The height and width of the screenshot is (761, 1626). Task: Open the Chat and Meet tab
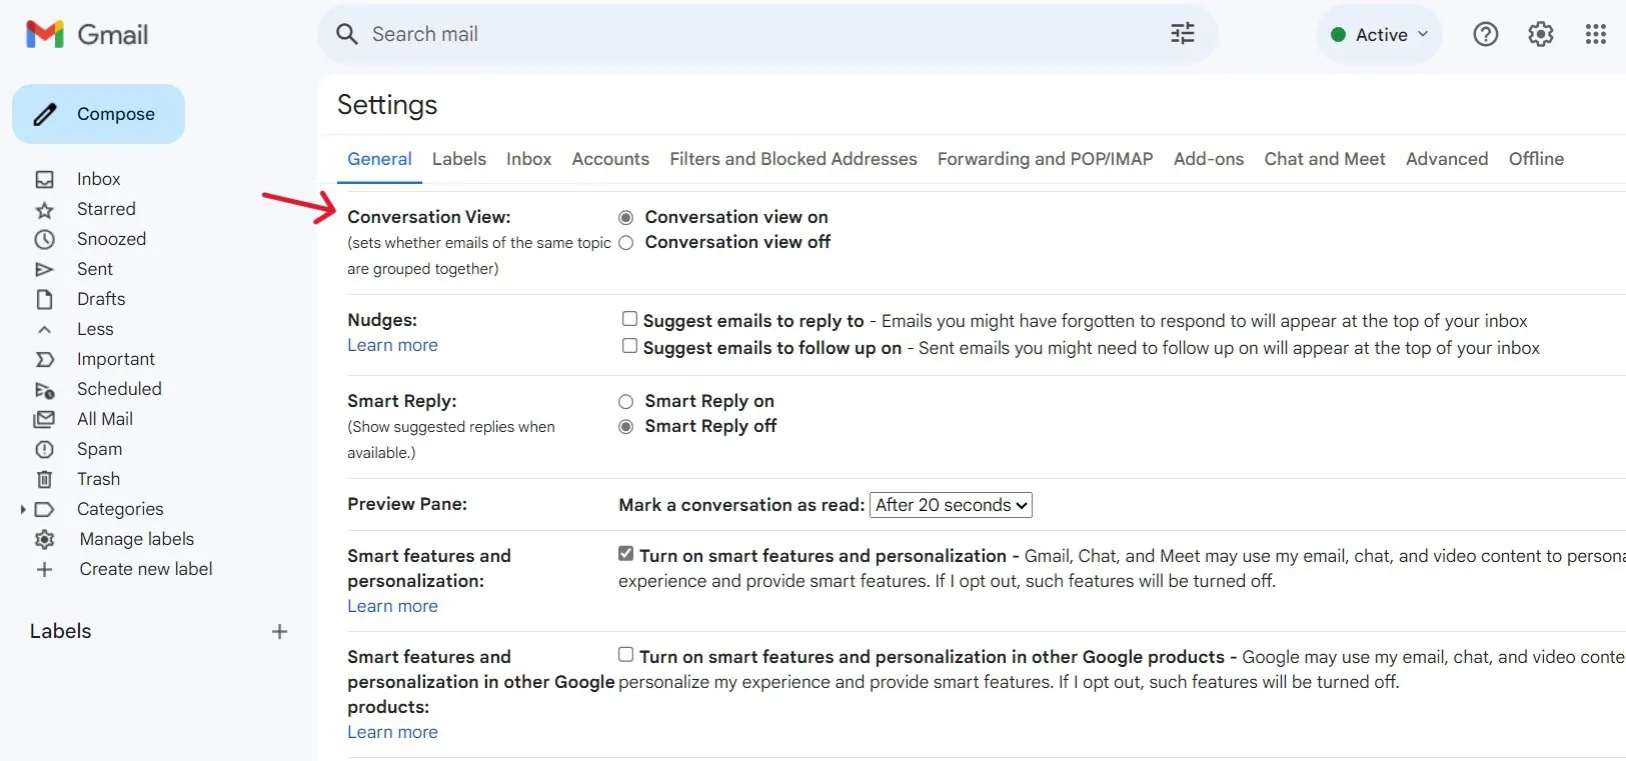[x=1325, y=159]
